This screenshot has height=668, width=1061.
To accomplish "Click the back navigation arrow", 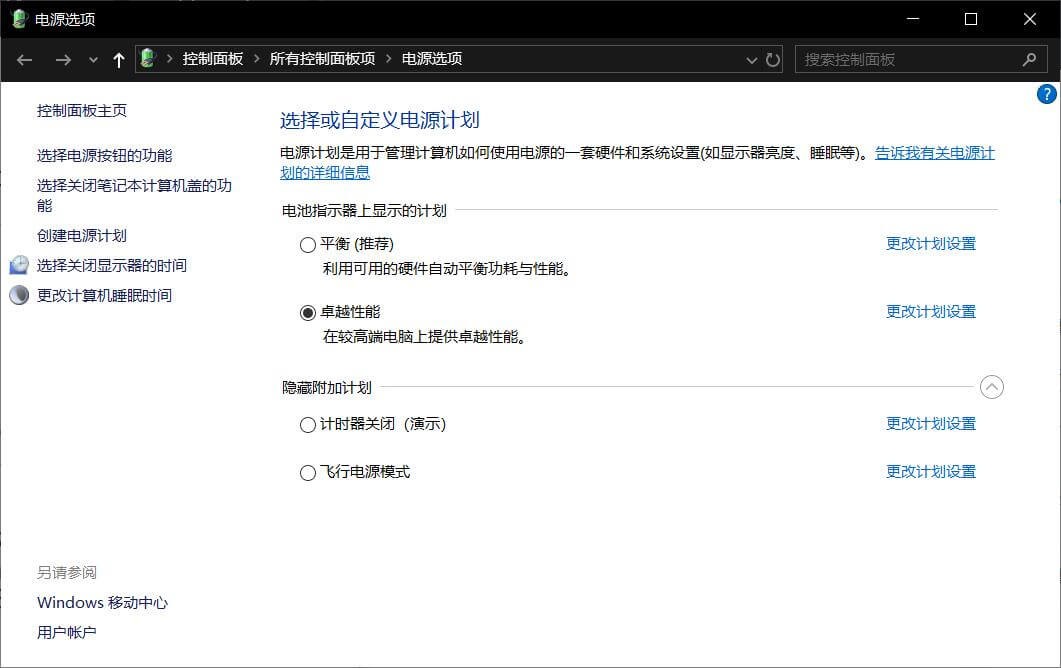I will click(24, 59).
